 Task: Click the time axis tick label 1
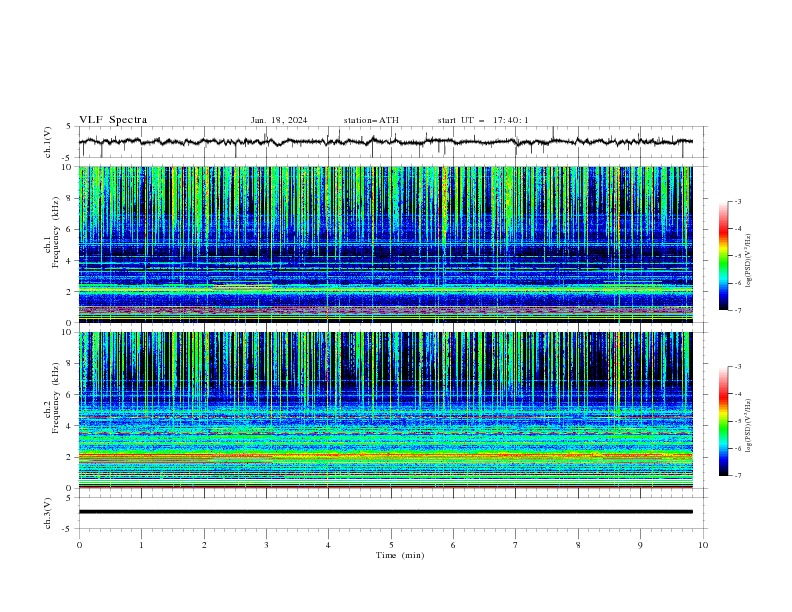click(141, 545)
